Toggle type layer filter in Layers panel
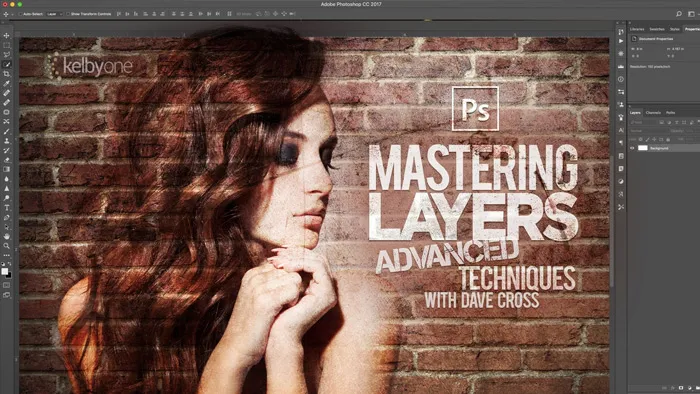The width and height of the screenshot is (700, 394). point(676,122)
